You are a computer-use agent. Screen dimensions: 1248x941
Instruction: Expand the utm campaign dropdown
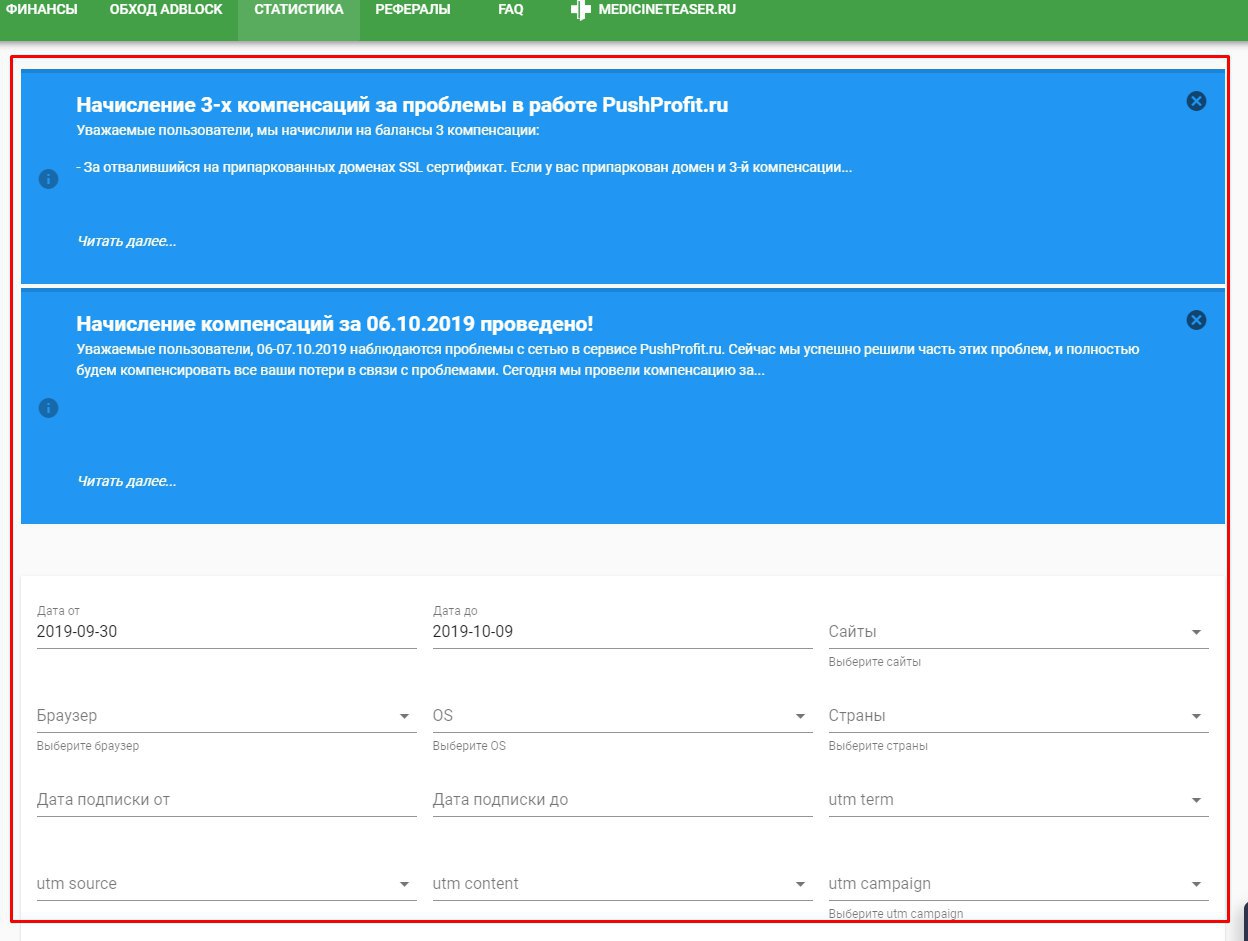1019,884
